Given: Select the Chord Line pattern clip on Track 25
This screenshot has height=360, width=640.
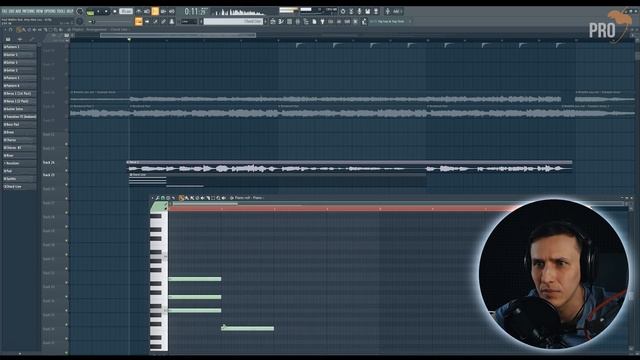Looking at the screenshot, I should 278,180.
